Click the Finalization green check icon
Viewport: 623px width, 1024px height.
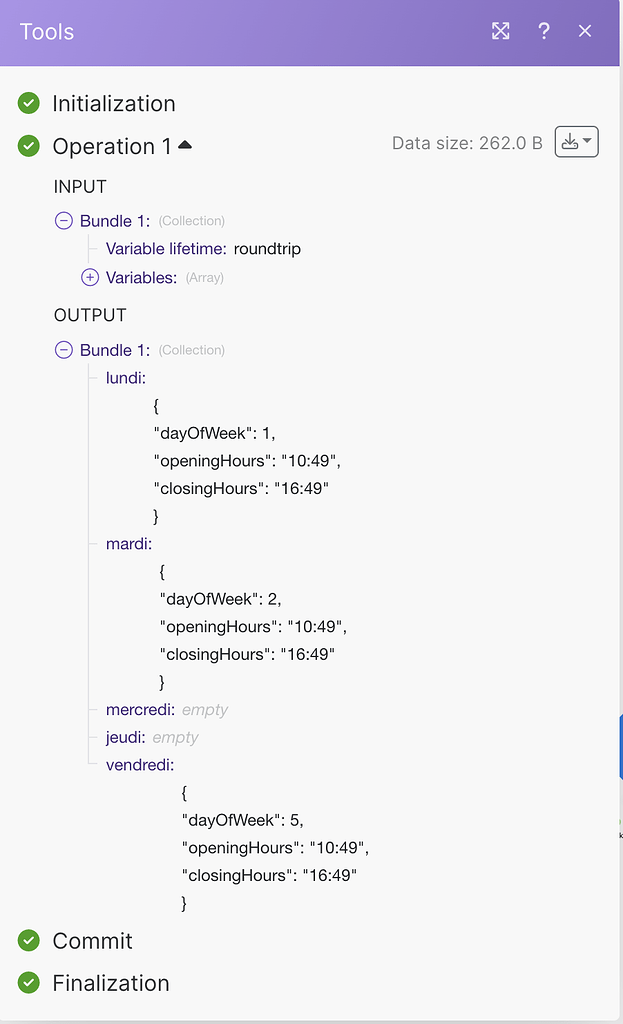[x=29, y=982]
